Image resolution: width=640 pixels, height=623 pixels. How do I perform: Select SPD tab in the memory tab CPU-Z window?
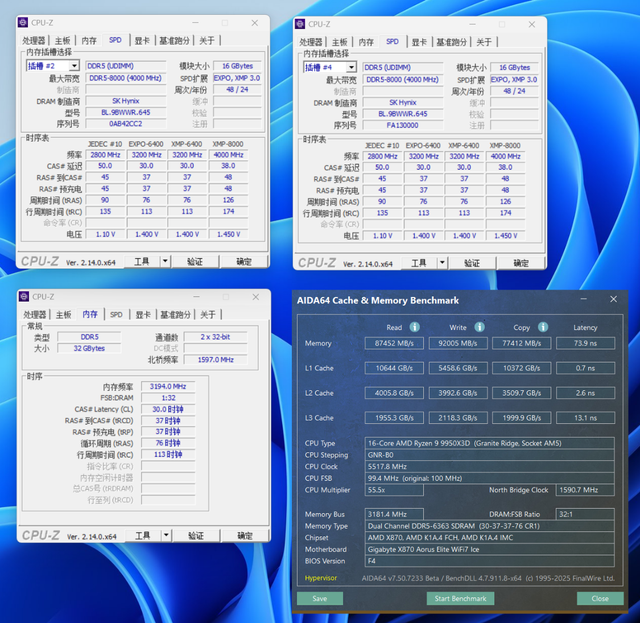[x=116, y=314]
